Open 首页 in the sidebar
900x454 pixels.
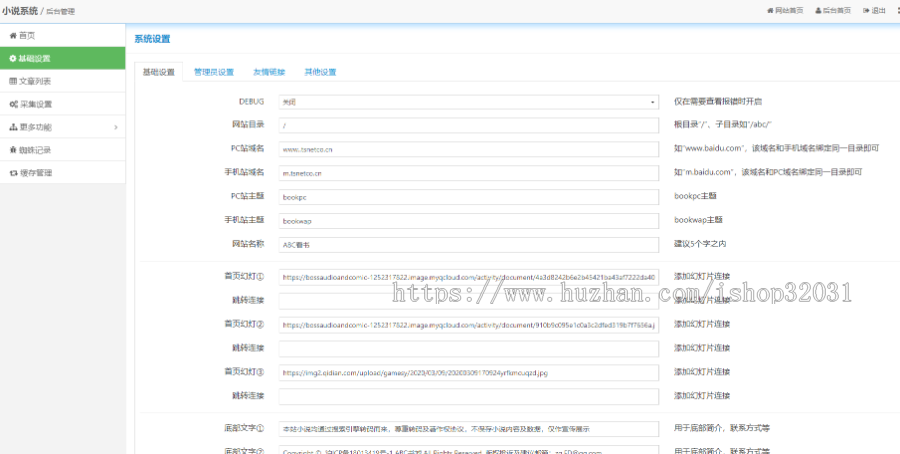[x=63, y=36]
